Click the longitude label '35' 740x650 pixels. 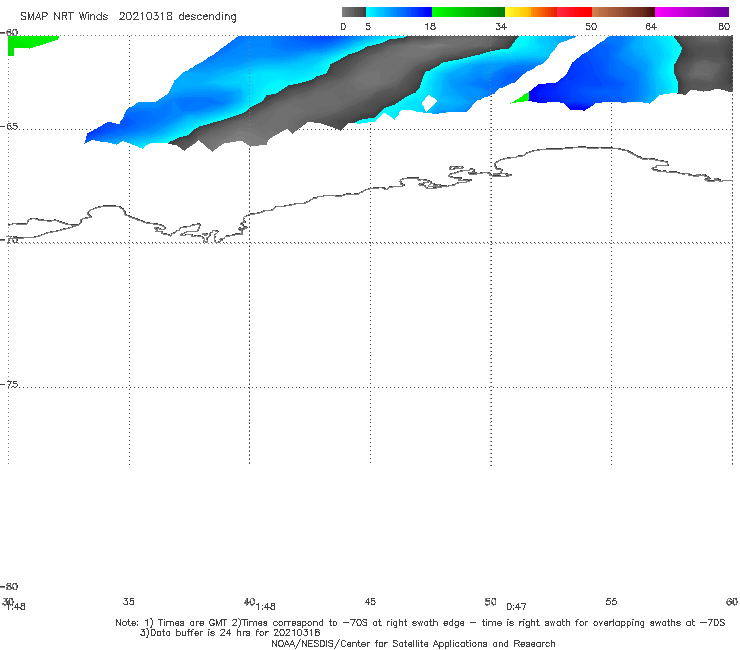129,602
